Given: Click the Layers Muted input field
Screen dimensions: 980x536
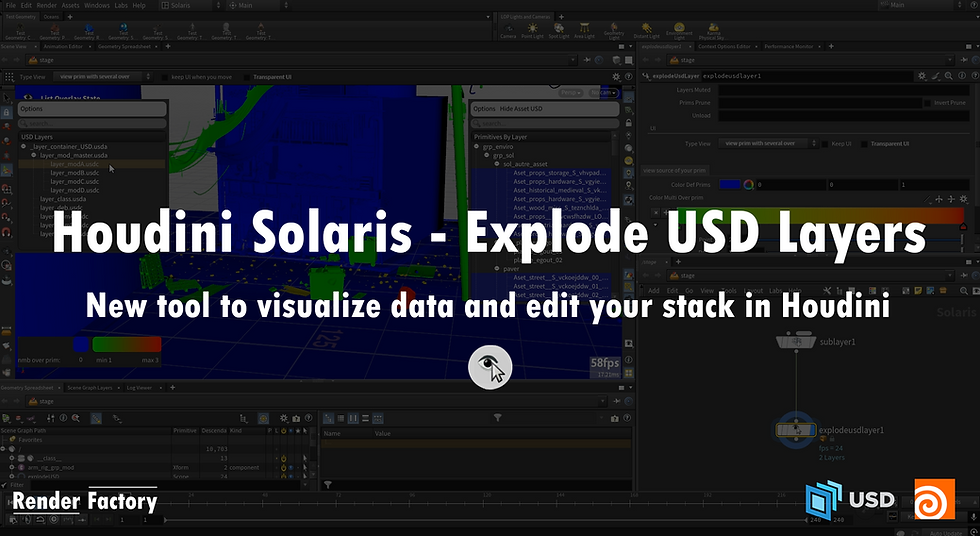Looking at the screenshot, I should coord(843,90).
